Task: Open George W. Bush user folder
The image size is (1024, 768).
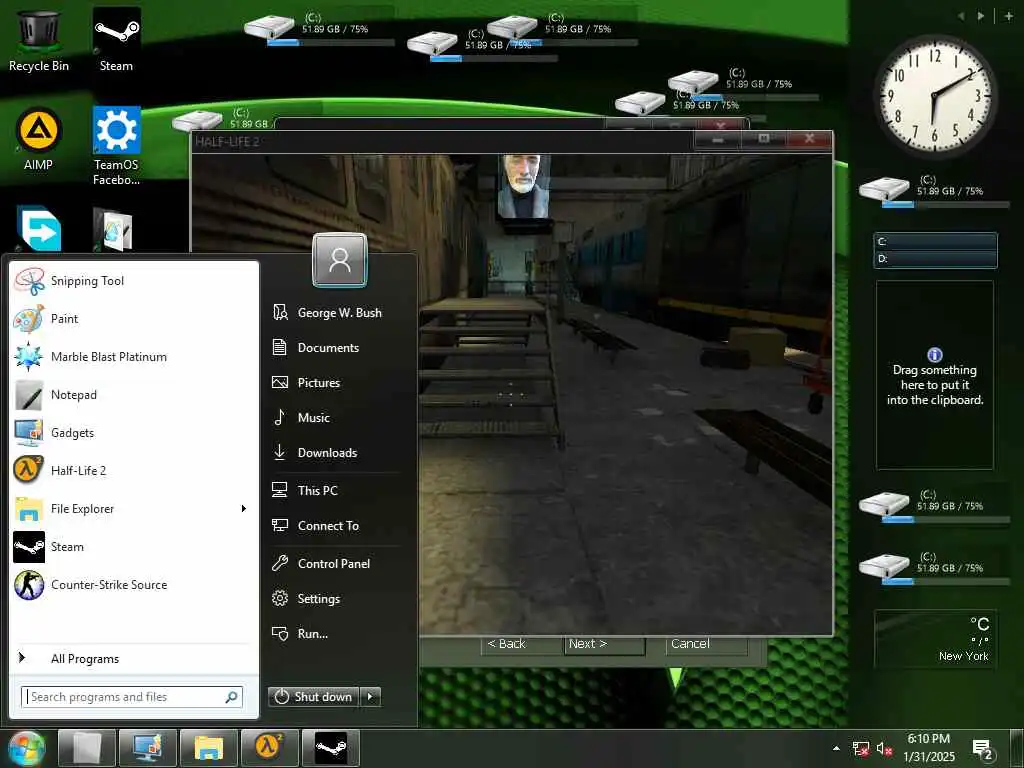Action: (334, 313)
